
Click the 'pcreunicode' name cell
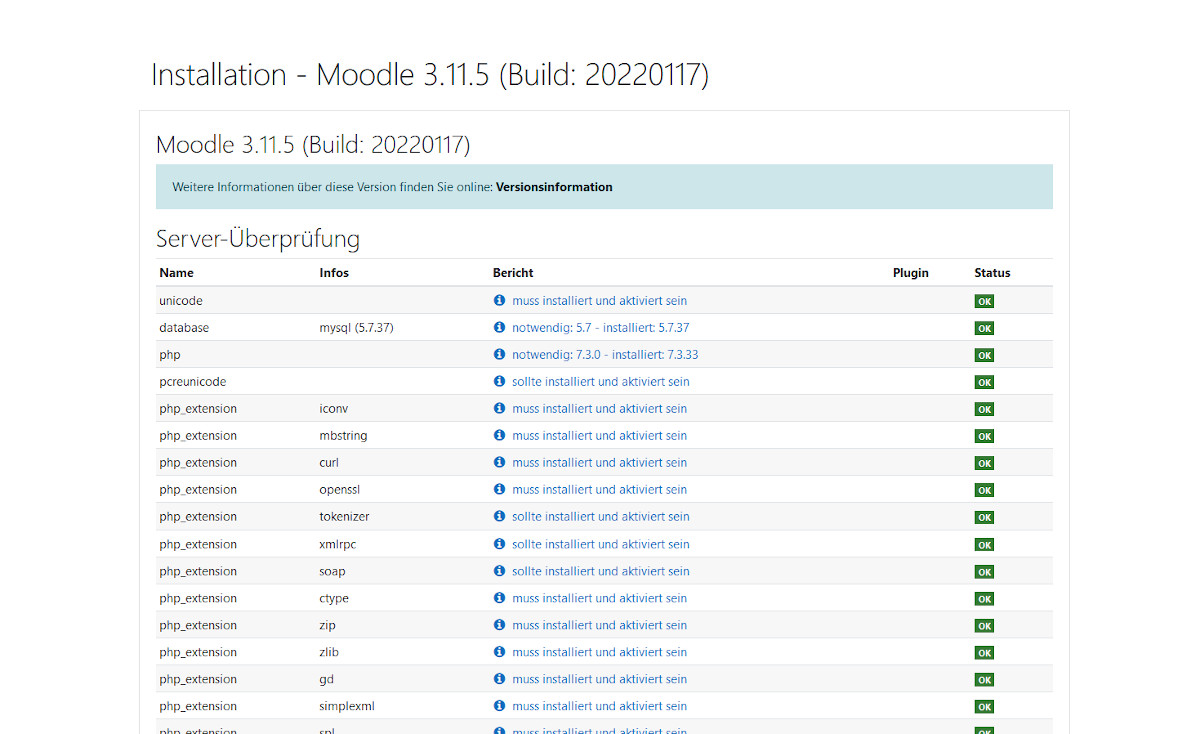click(x=192, y=382)
